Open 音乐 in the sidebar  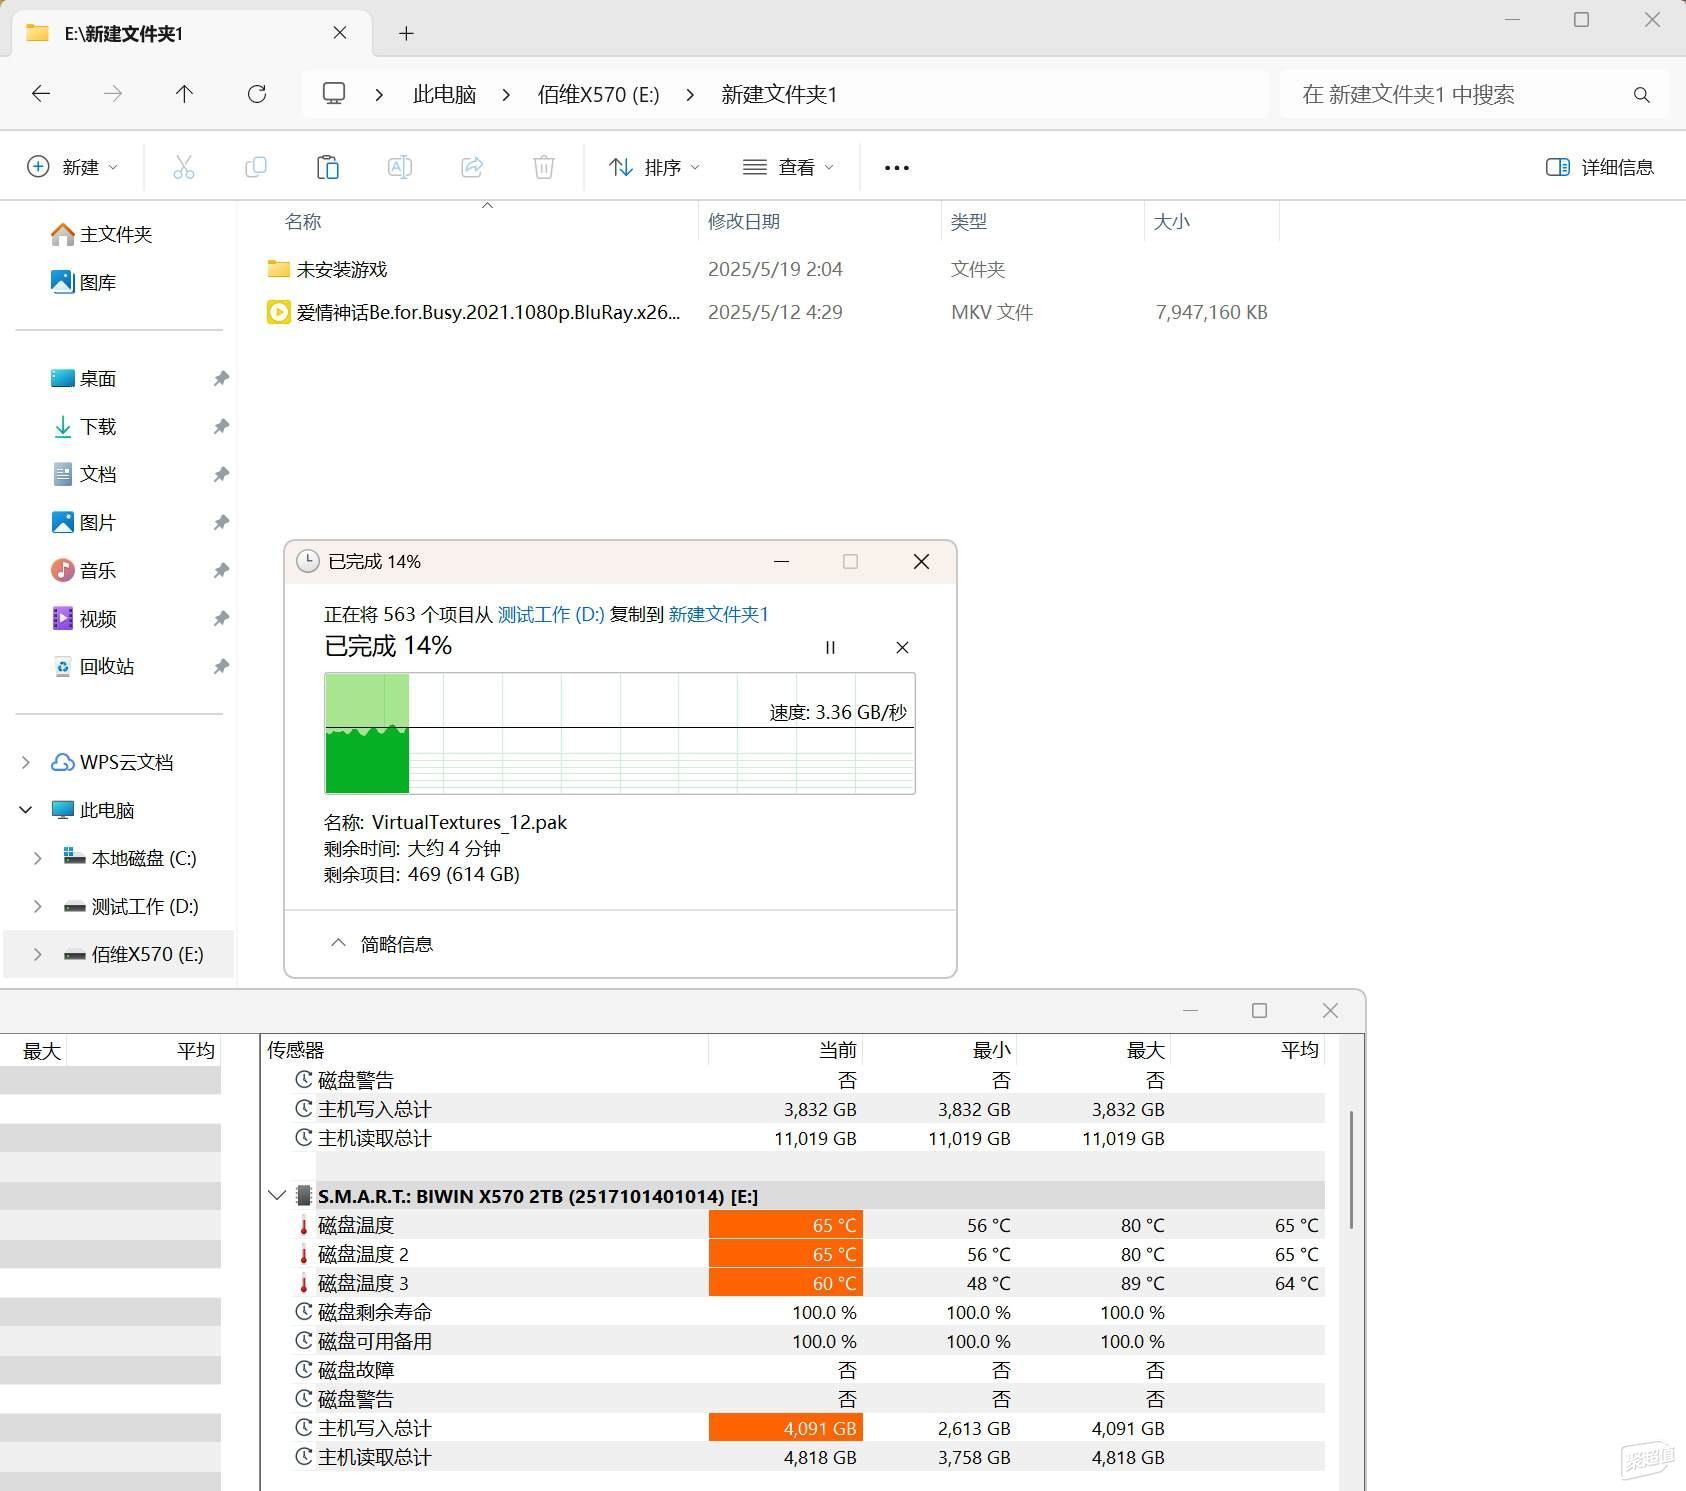click(x=83, y=570)
